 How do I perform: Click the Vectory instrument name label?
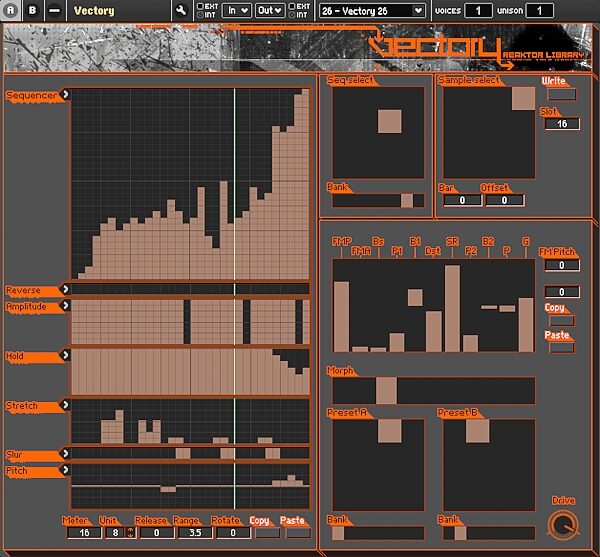click(x=94, y=11)
